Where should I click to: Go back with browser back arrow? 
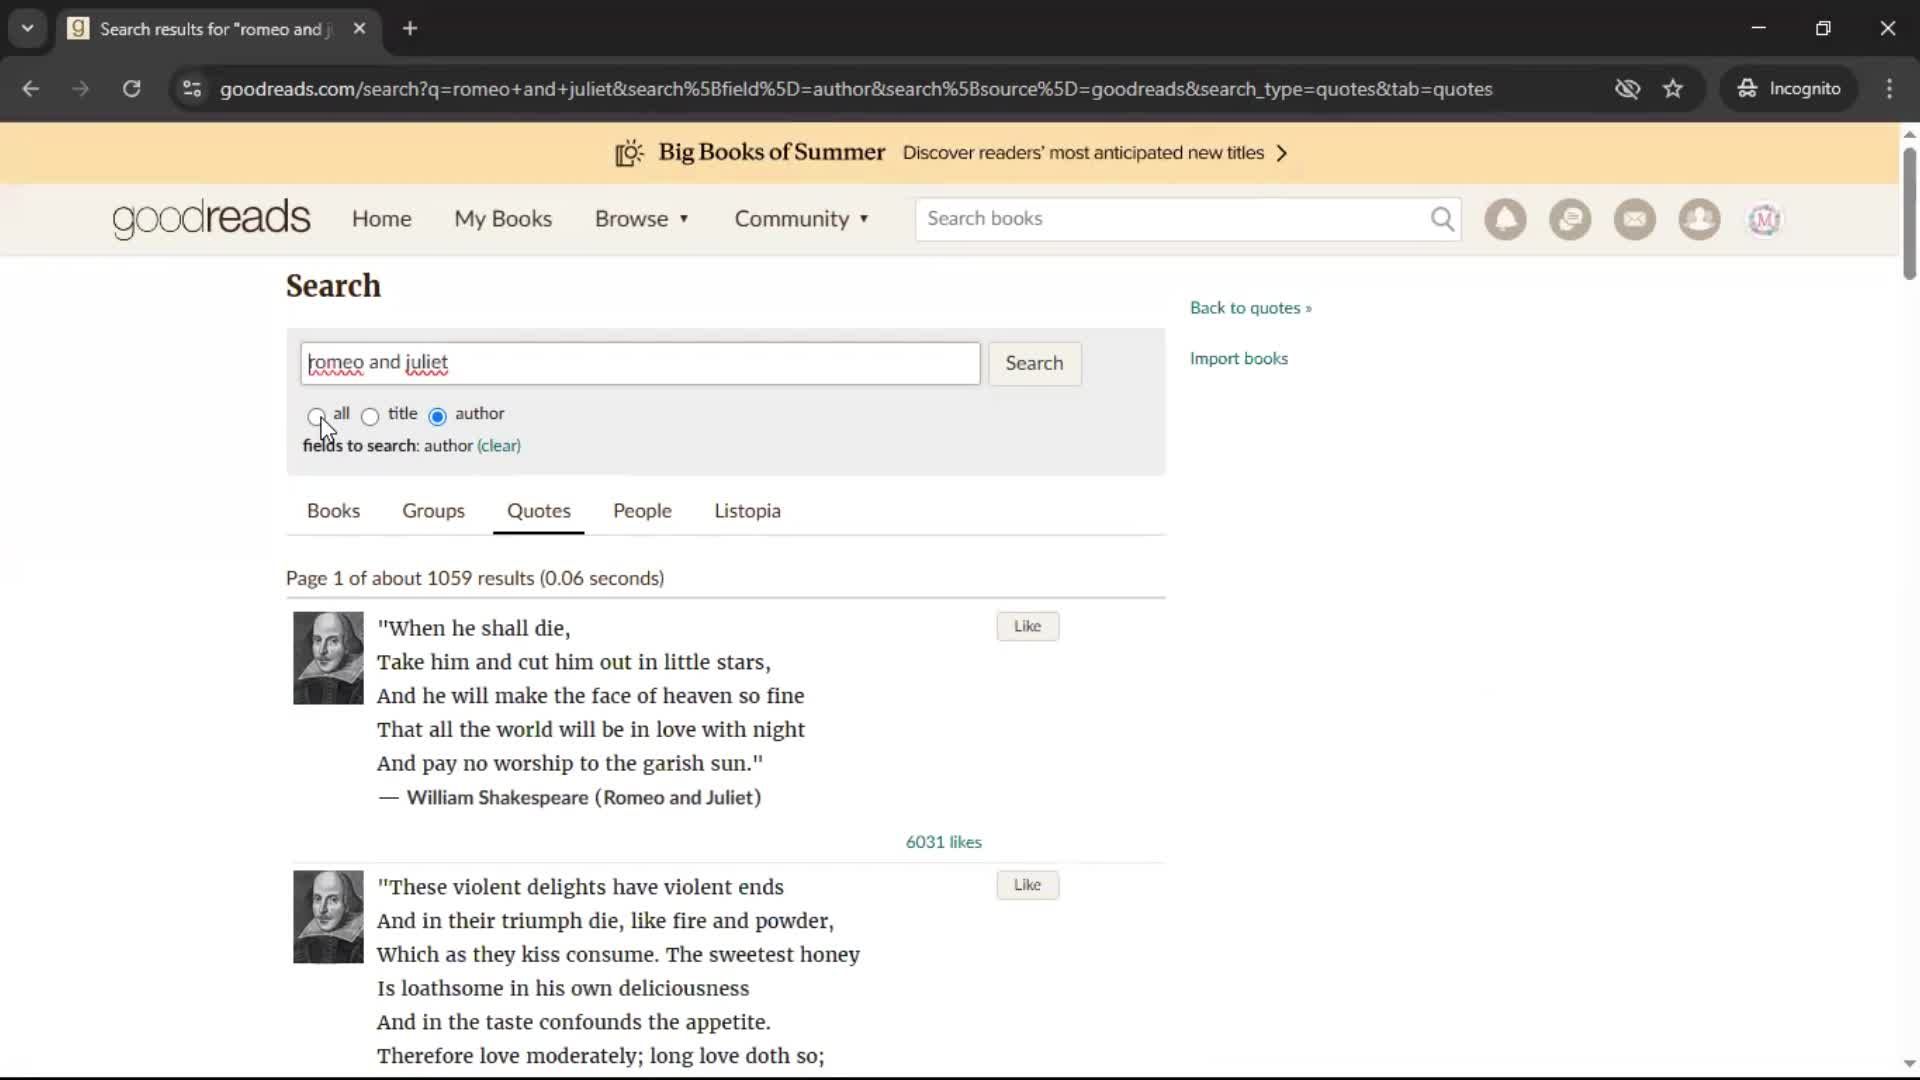(30, 89)
